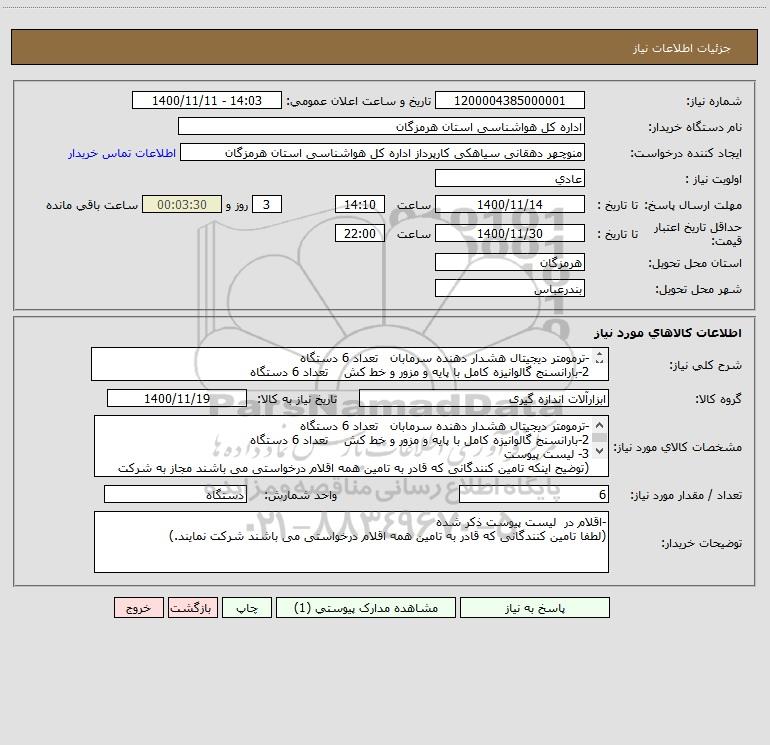The height and width of the screenshot is (745, 770).
Task: Click delivery province field 'هرمزگان'
Action: [x=510, y=262]
